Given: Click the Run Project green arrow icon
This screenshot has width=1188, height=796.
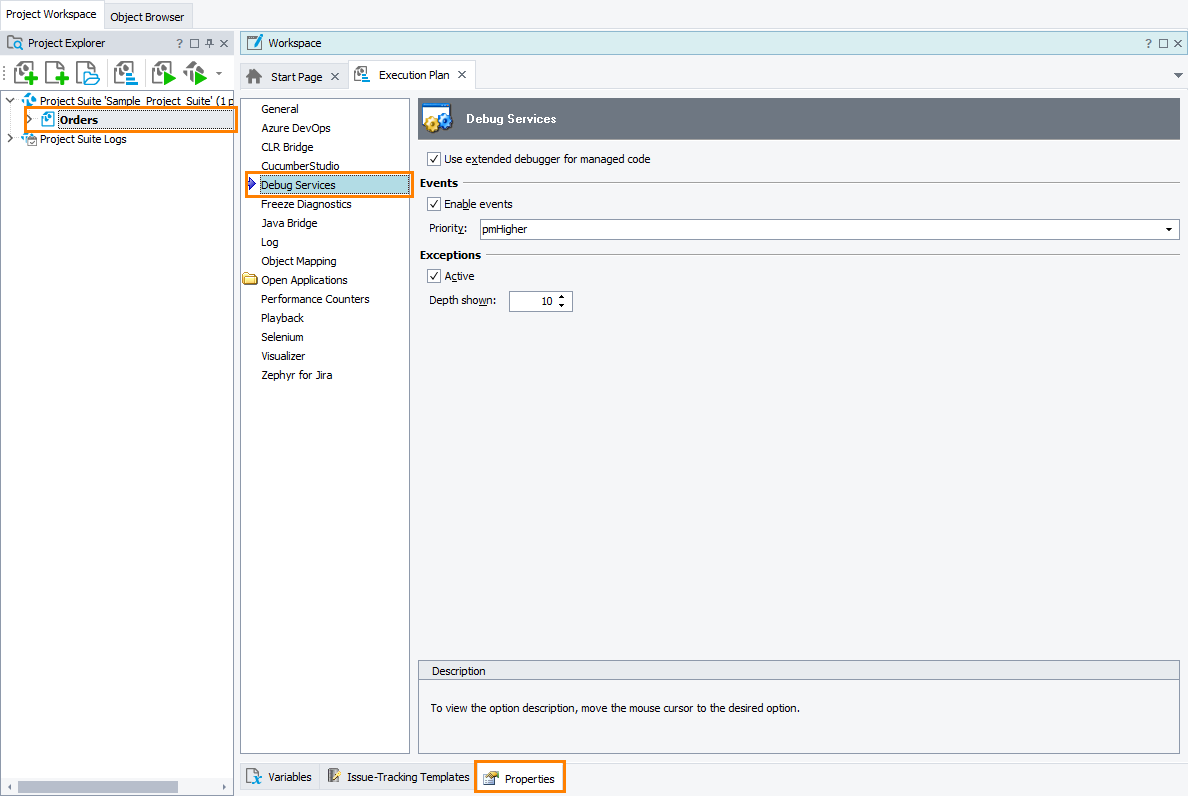Looking at the screenshot, I should point(163,73).
